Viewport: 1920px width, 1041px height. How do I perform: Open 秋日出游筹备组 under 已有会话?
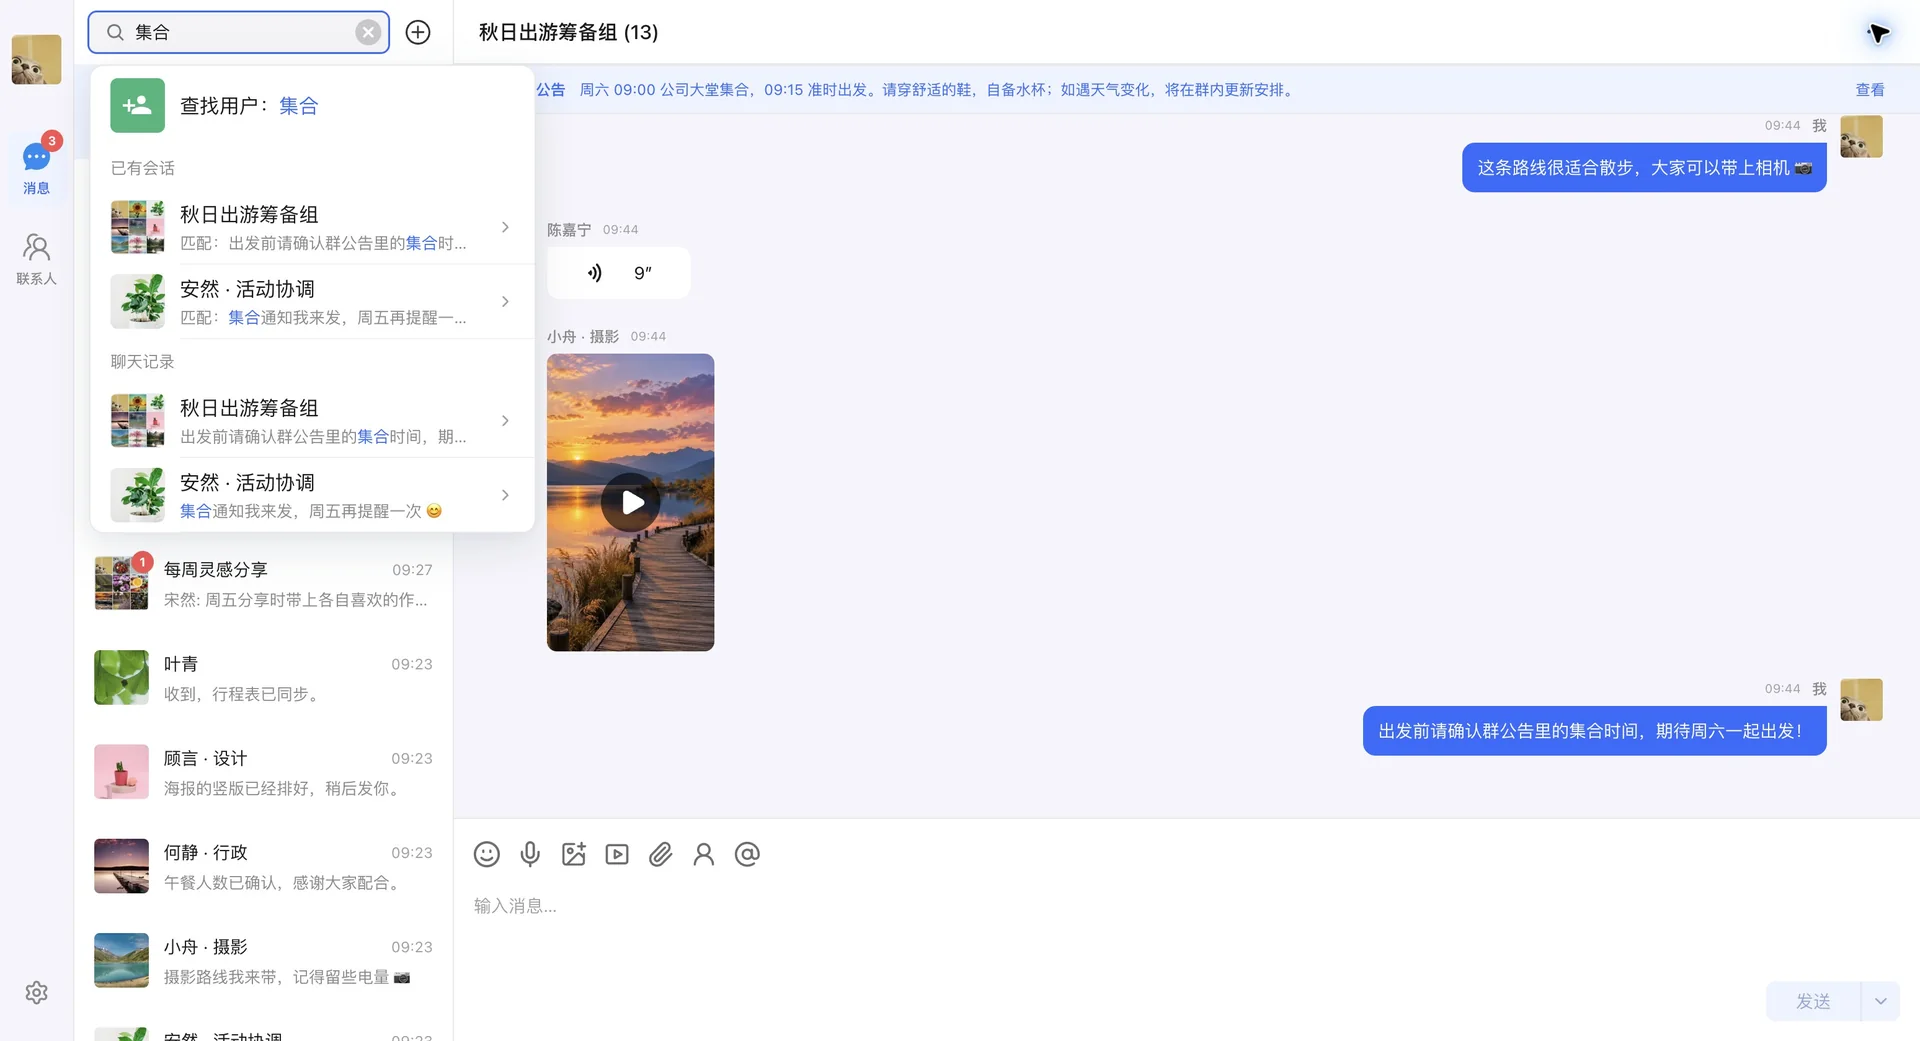point(312,227)
